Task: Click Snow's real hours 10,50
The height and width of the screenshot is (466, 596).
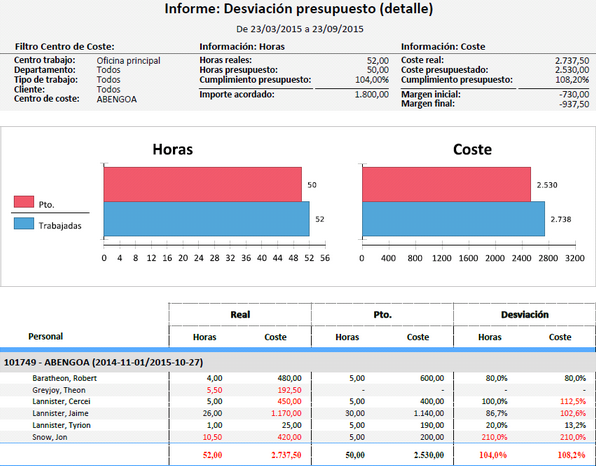Action: coord(212,437)
